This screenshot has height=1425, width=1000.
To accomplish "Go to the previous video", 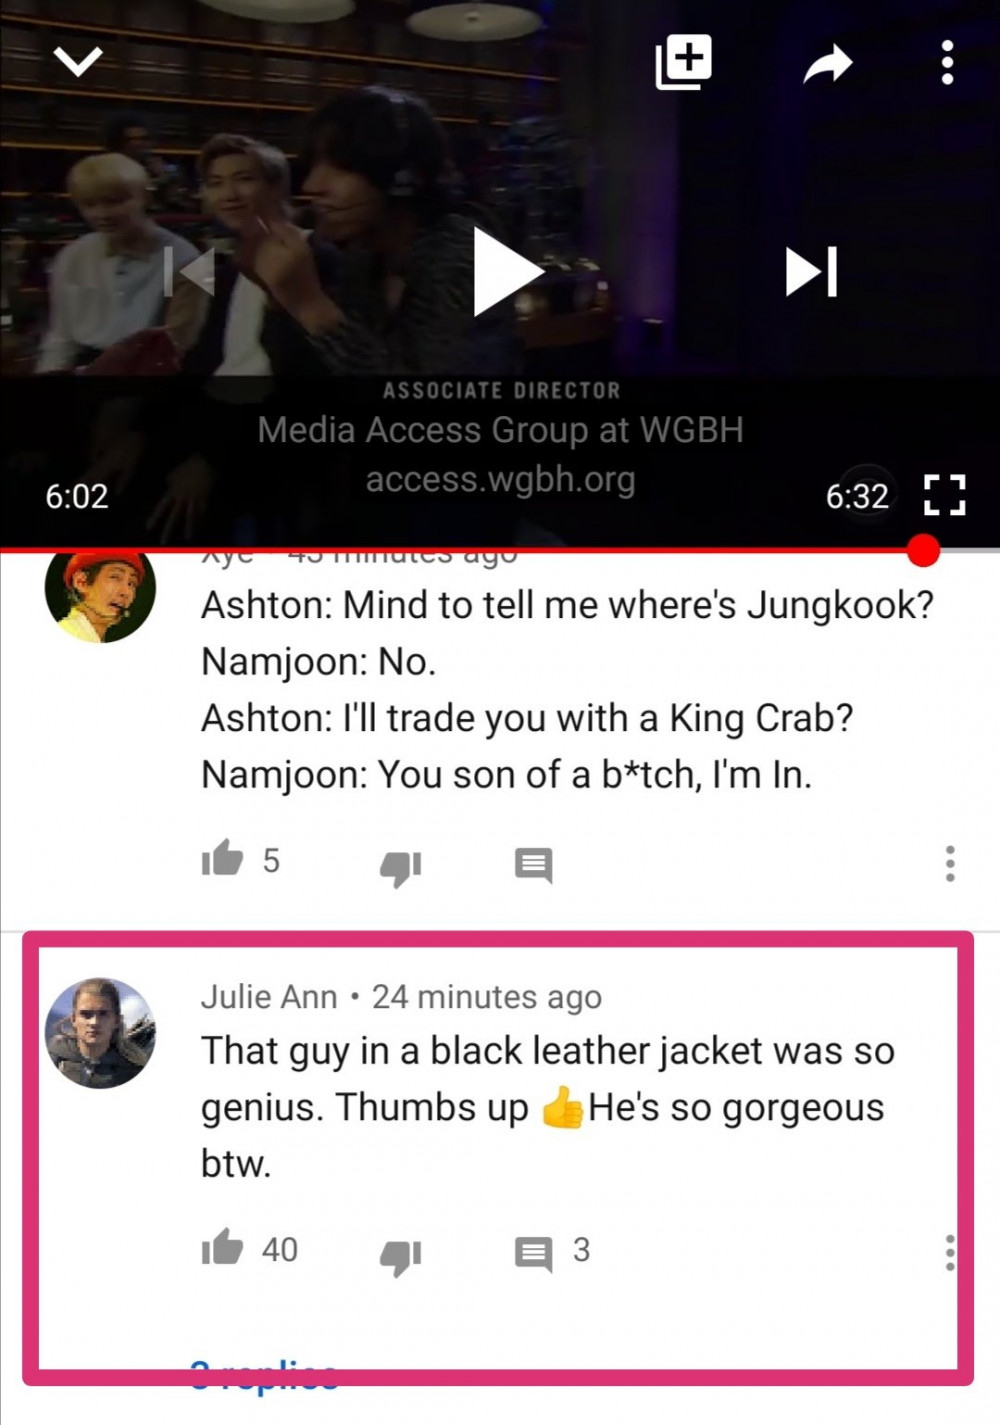I will point(189,272).
